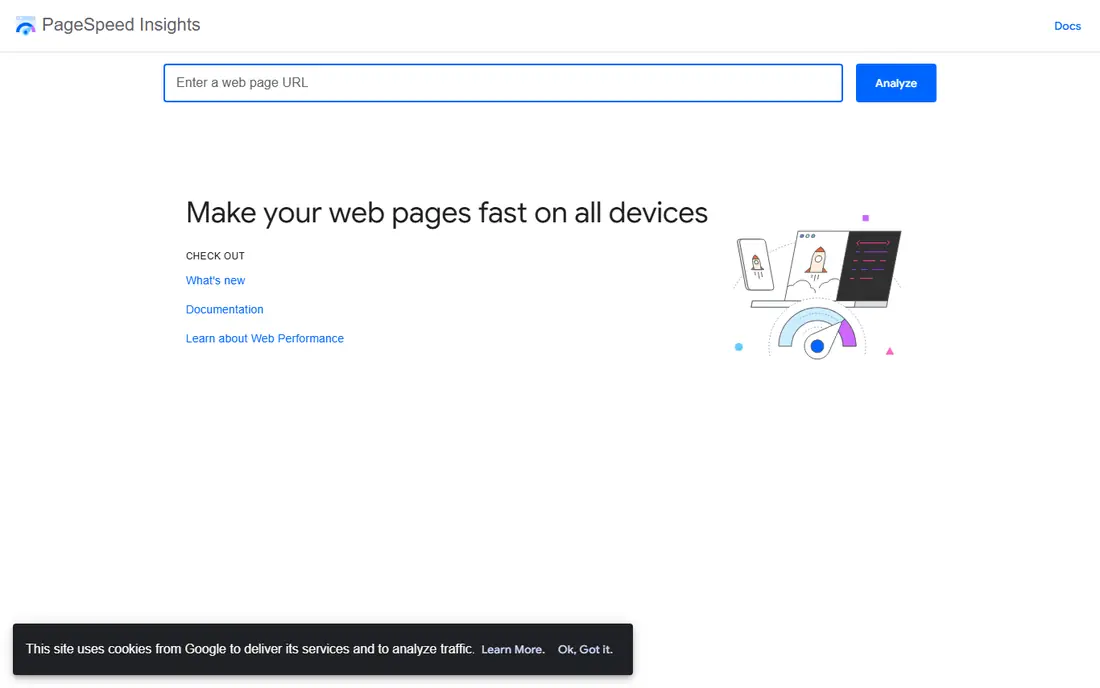This screenshot has height=688, width=1100.
Task: Click the PageSpeed Insights logo icon
Action: pos(25,26)
